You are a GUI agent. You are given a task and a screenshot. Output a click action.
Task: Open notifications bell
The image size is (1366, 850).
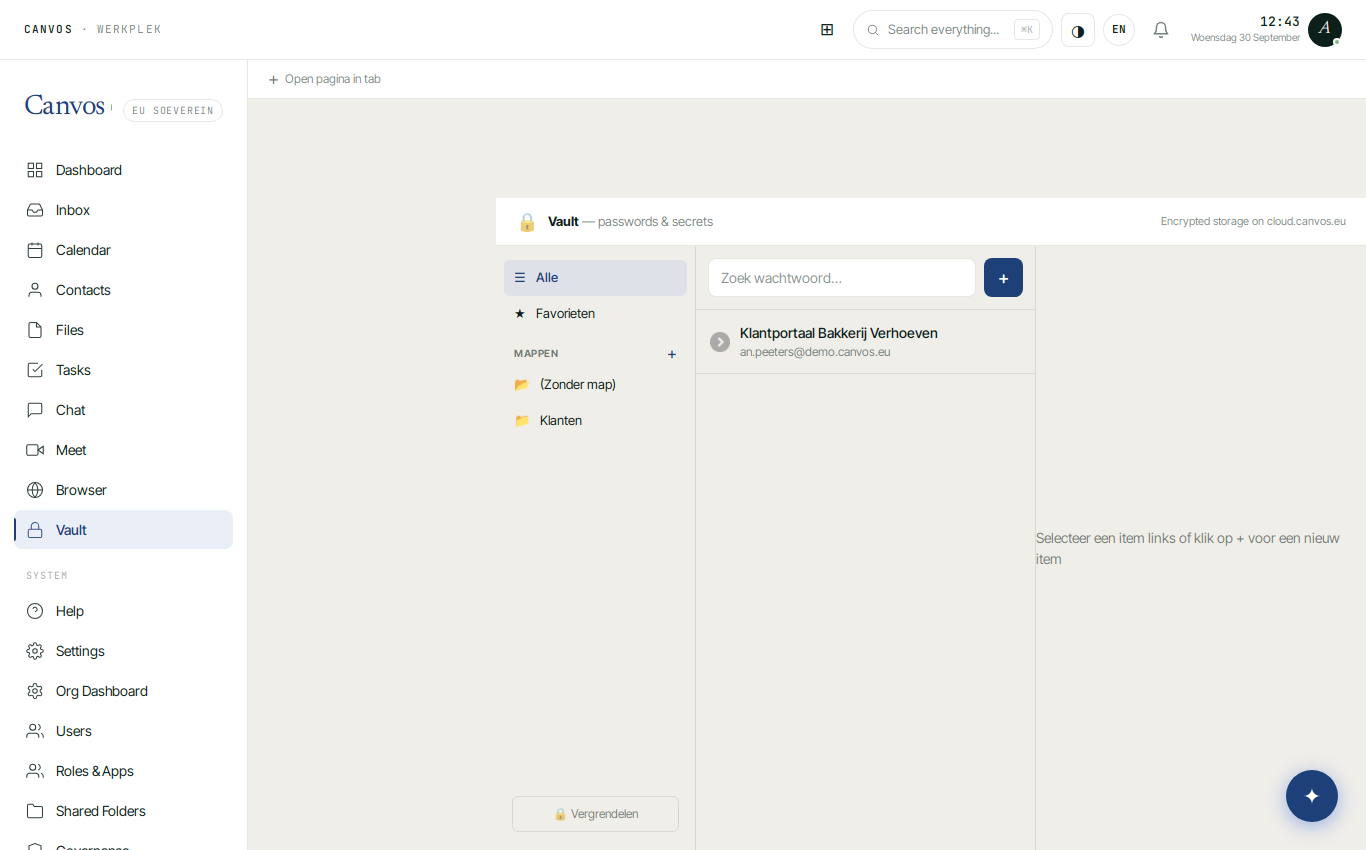coord(1161,30)
